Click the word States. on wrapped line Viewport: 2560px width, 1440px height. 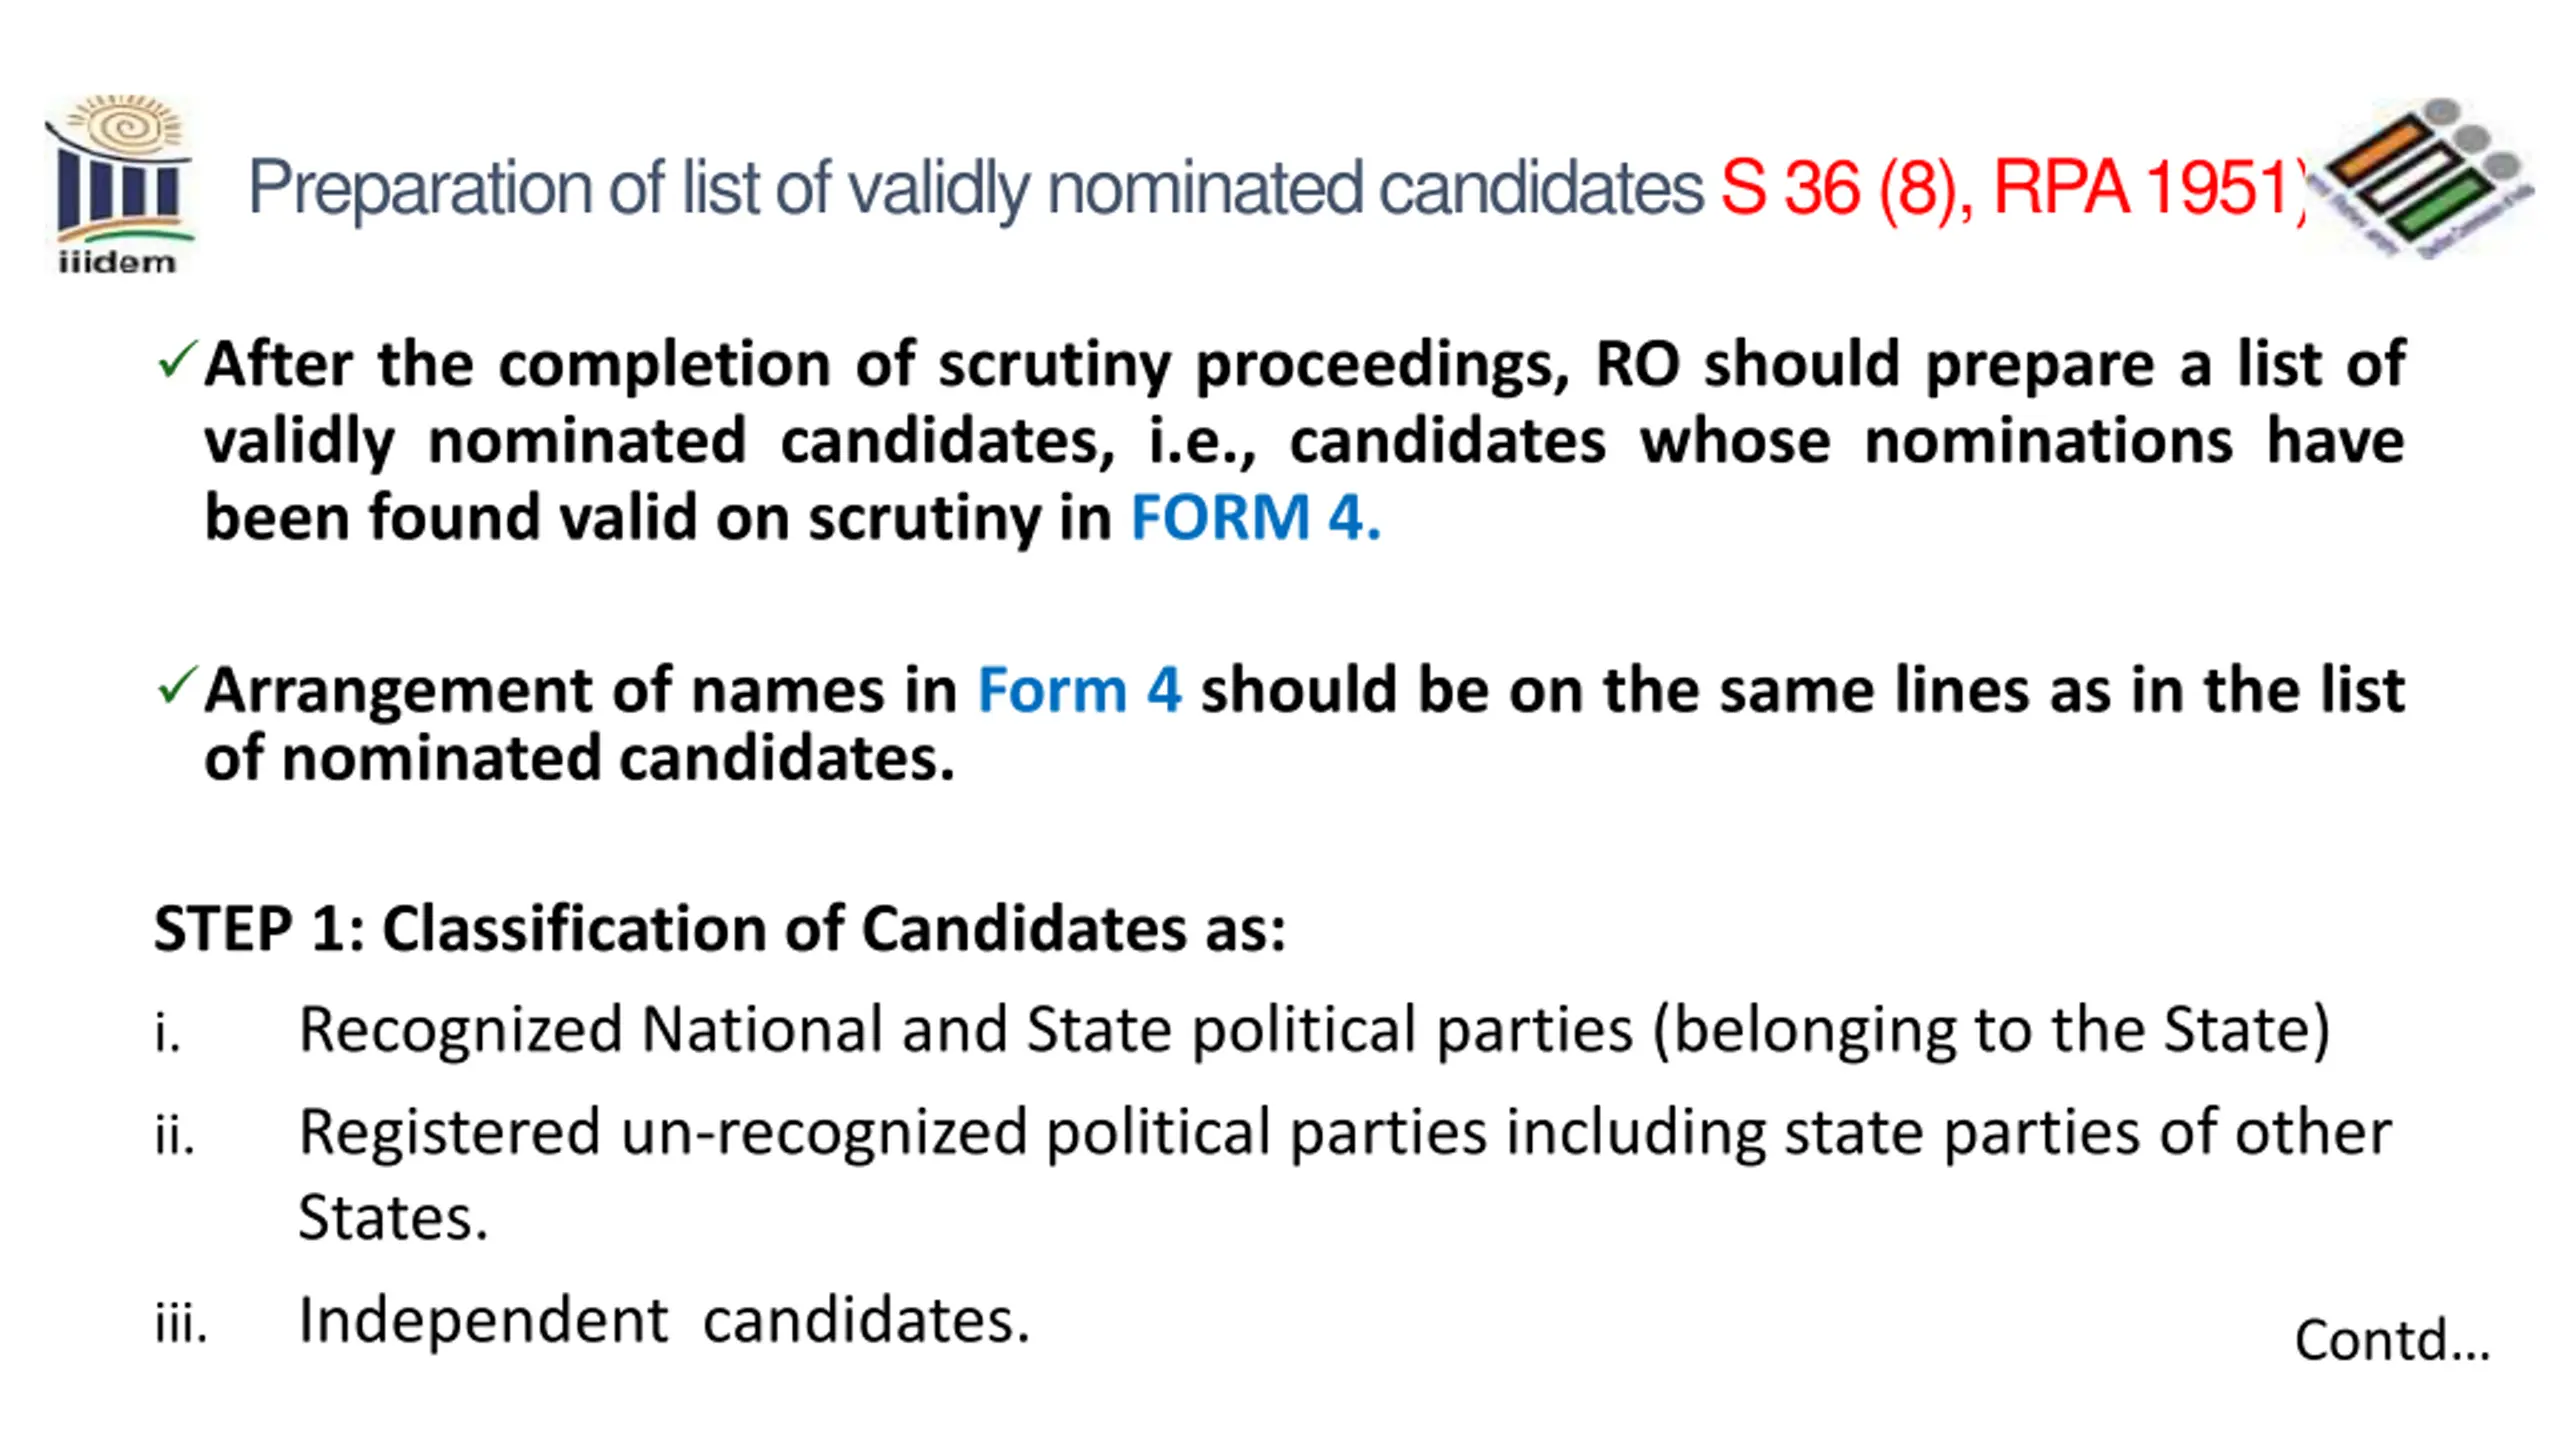[x=393, y=1218]
